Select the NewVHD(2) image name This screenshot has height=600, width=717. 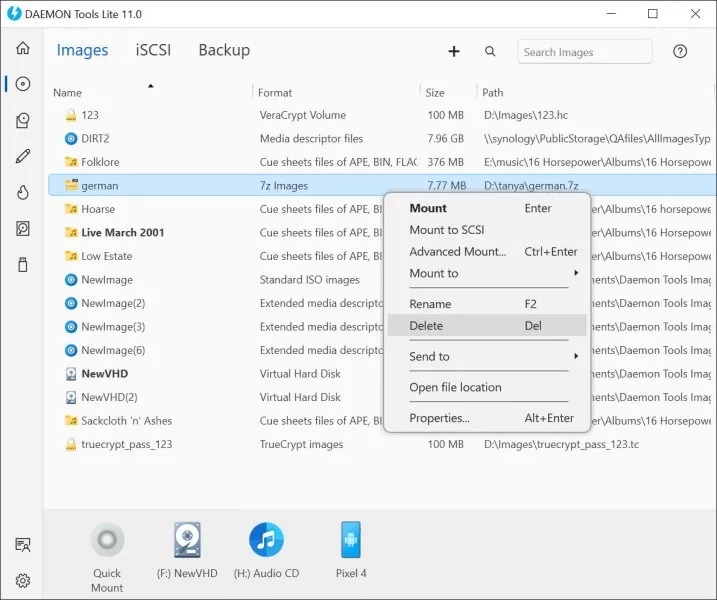coord(109,397)
